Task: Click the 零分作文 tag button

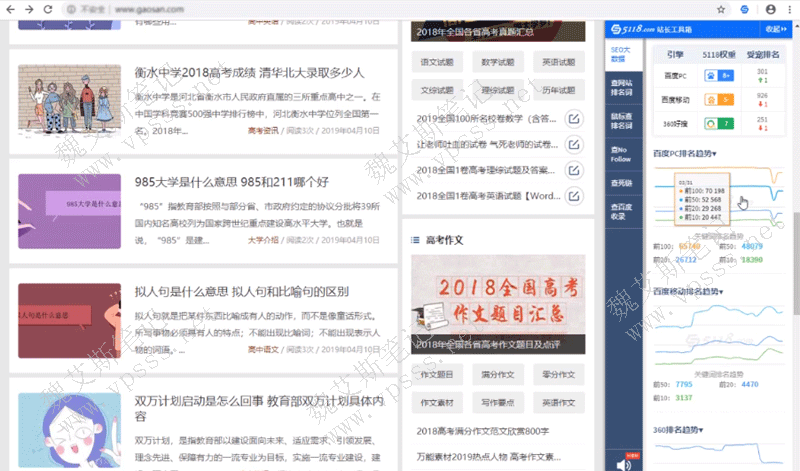Action: [559, 375]
